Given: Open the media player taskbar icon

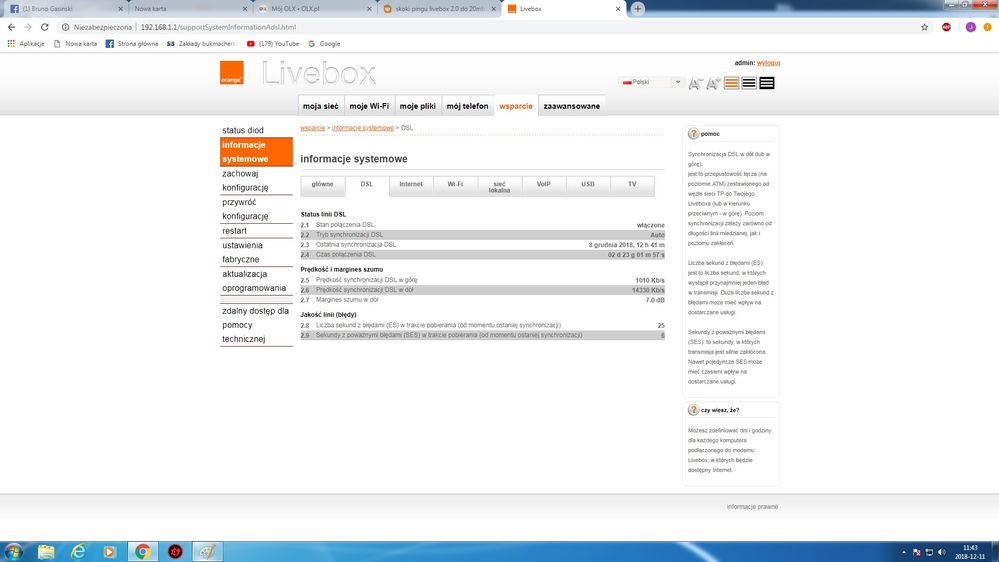Looking at the screenshot, I should 110,552.
